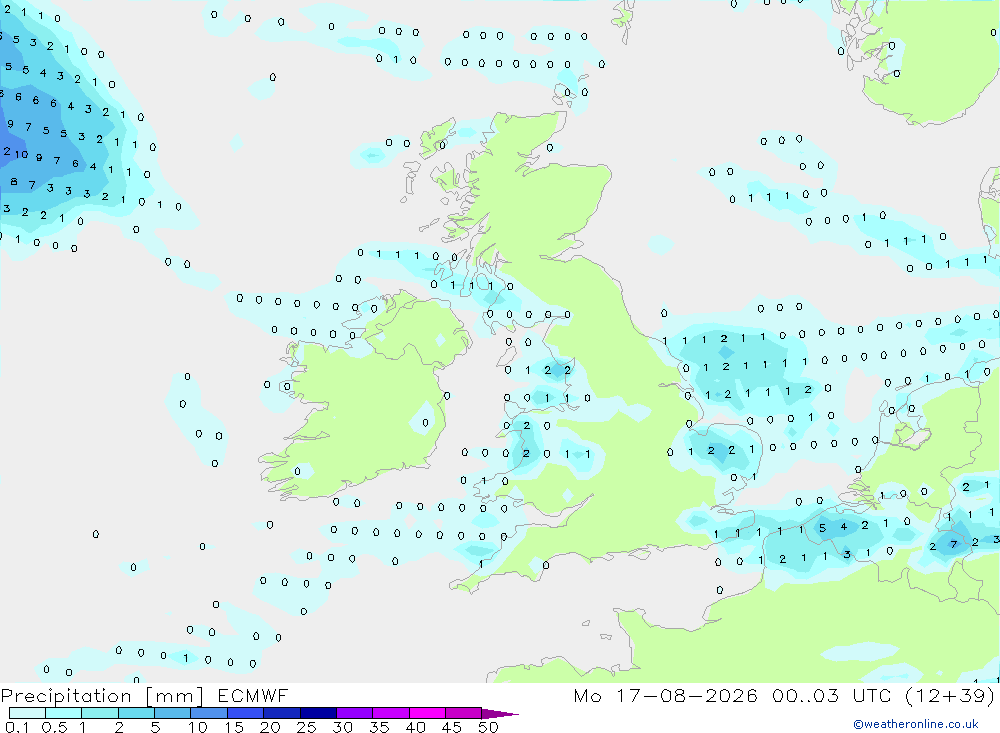Viewport: 1000px width, 733px height.
Task: Click the 15–20 mm legend color box
Action: coord(246,713)
